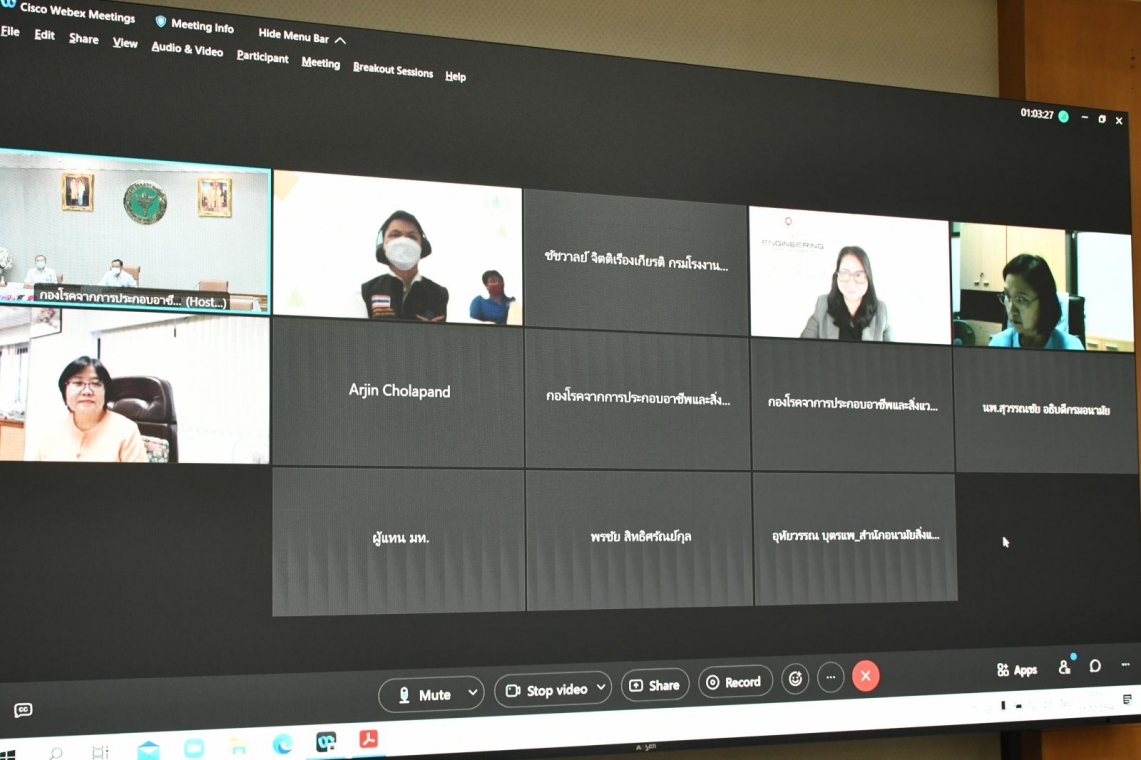This screenshot has height=760, width=1141.
Task: Click the Windows Start button
Action: [x=7, y=753]
